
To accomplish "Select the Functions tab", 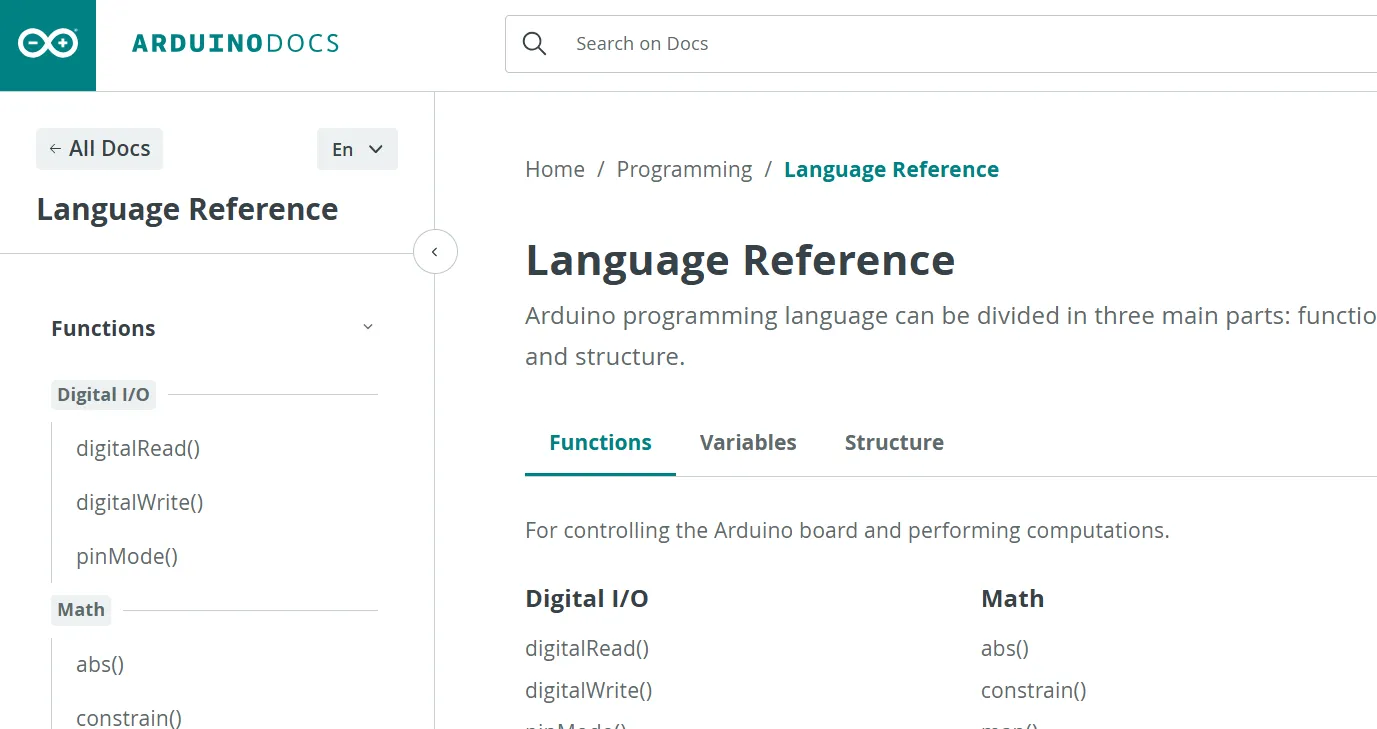I will pyautogui.click(x=600, y=443).
